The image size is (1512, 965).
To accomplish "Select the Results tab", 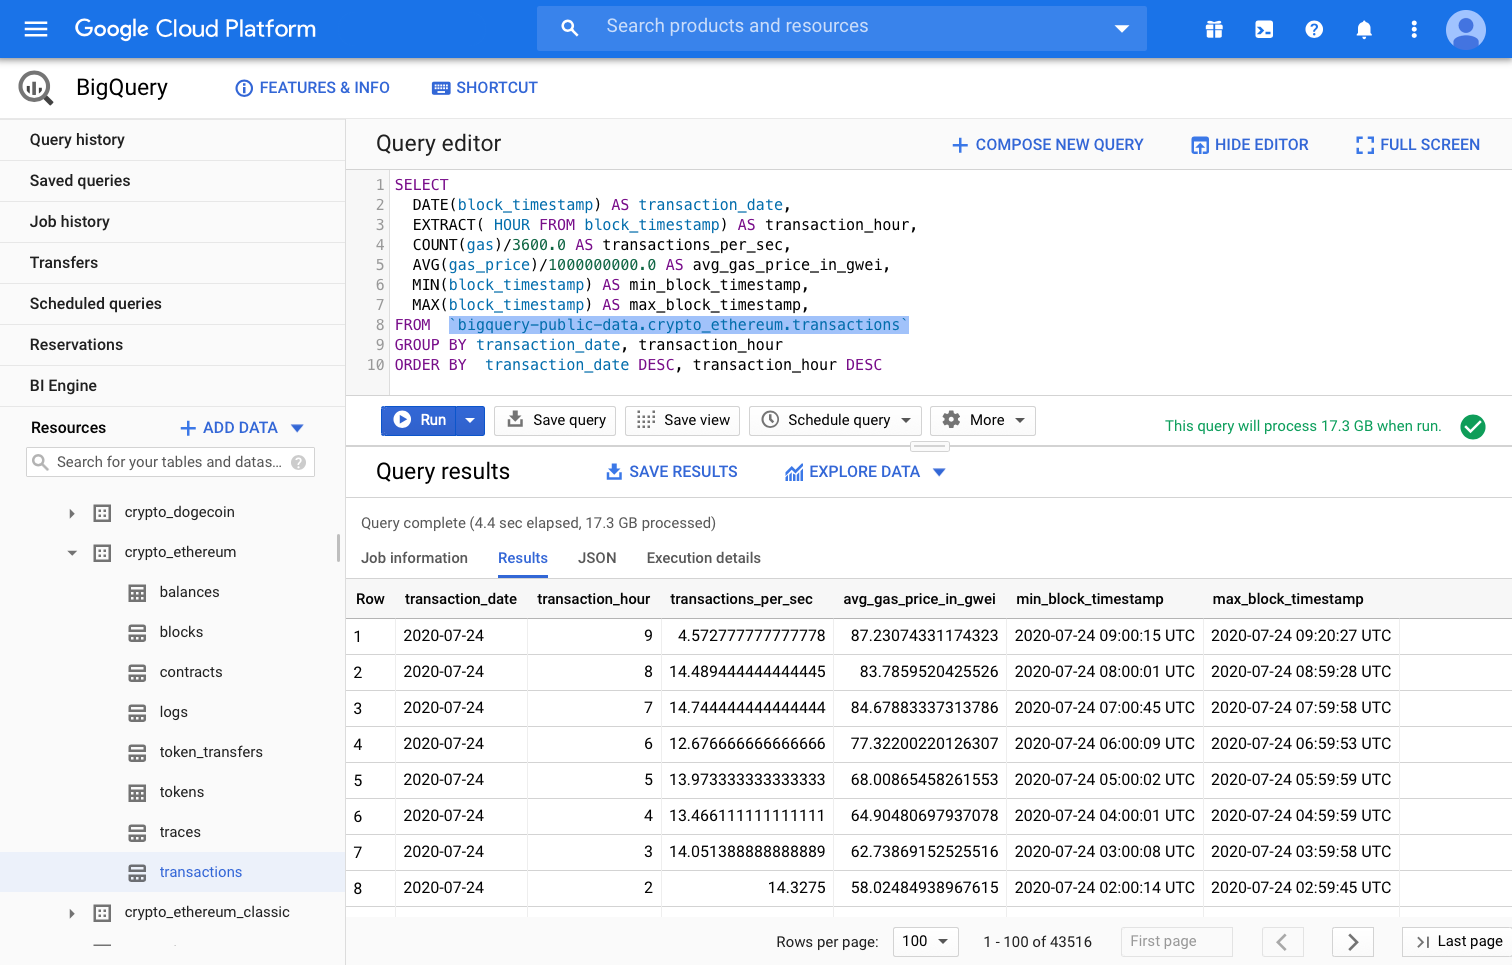I will [523, 558].
